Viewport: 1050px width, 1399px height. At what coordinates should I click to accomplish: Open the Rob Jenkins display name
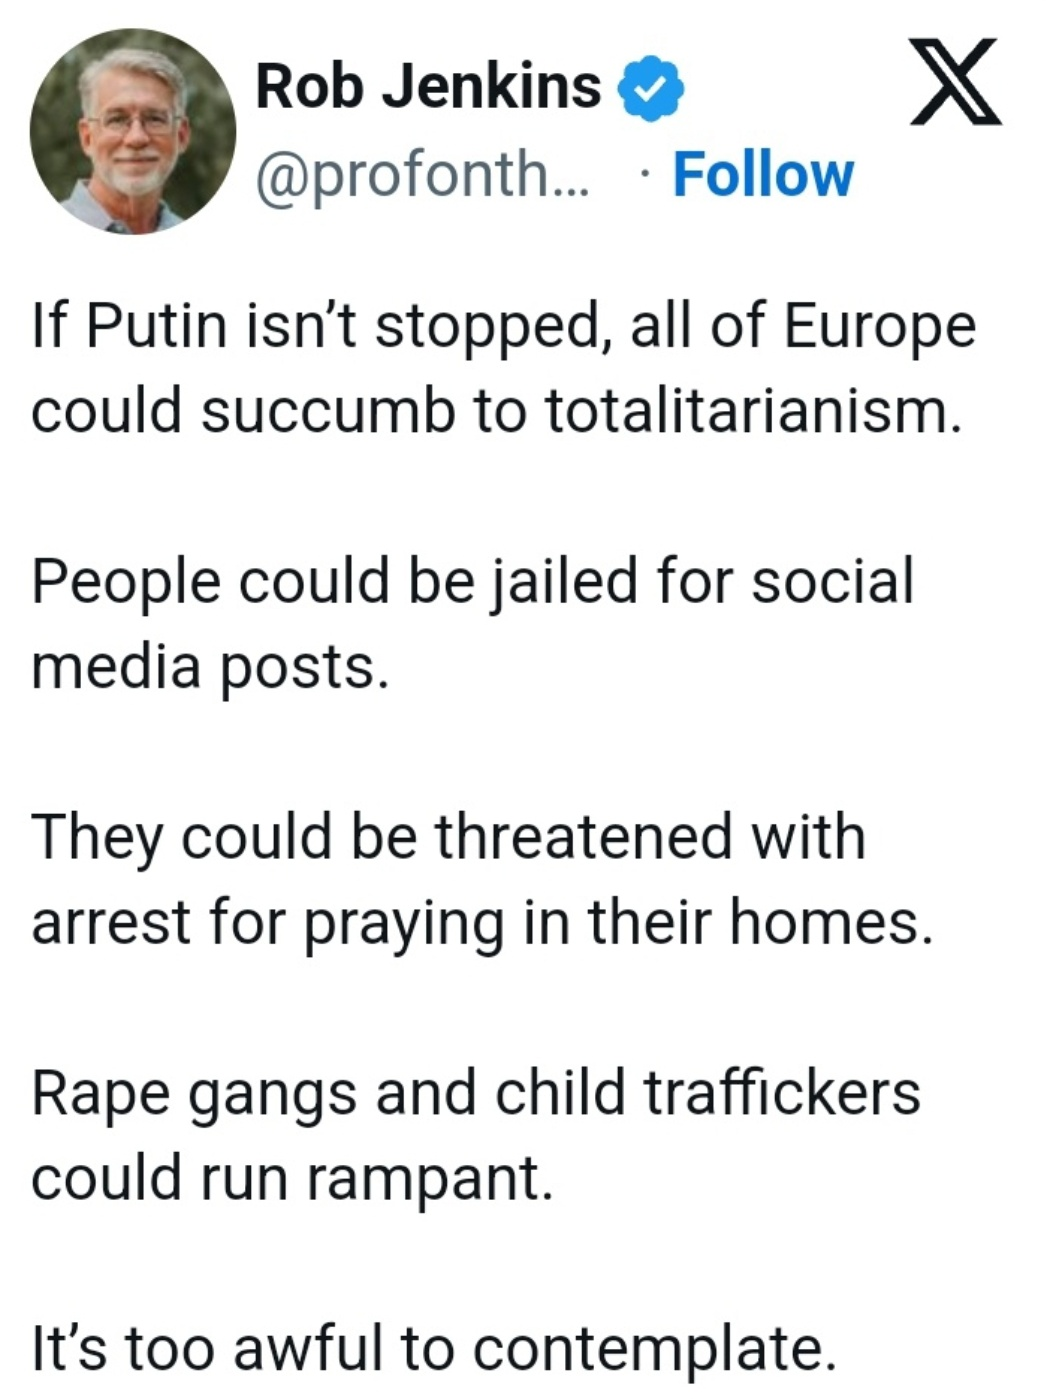428,86
